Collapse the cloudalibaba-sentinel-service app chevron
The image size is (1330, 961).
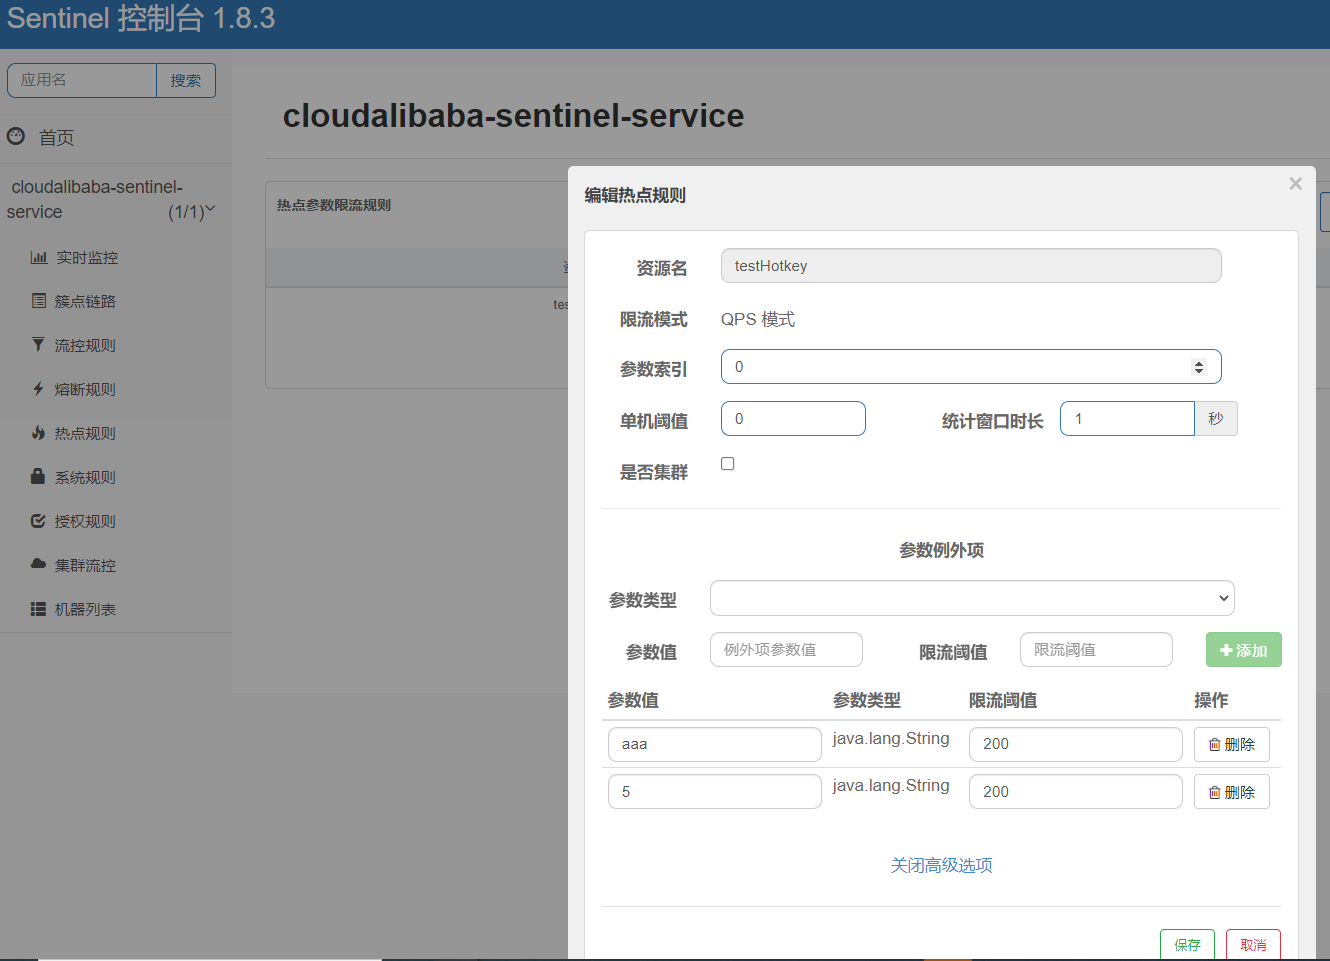click(x=210, y=209)
